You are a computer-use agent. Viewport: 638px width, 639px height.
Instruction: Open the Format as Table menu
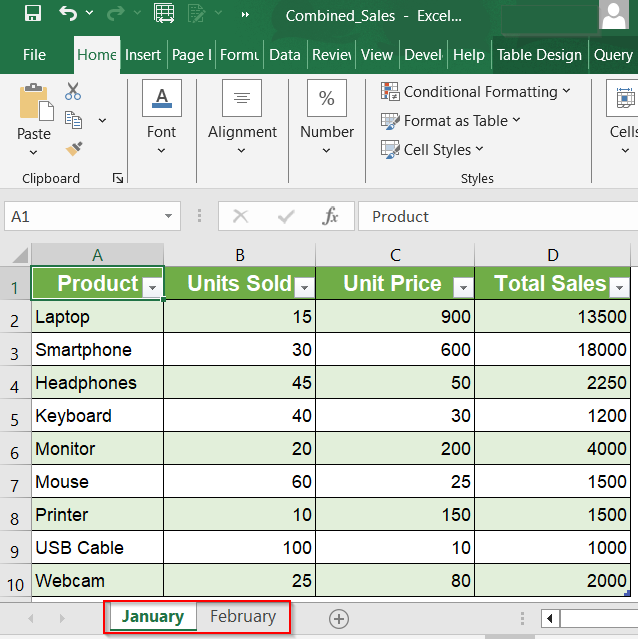point(450,121)
